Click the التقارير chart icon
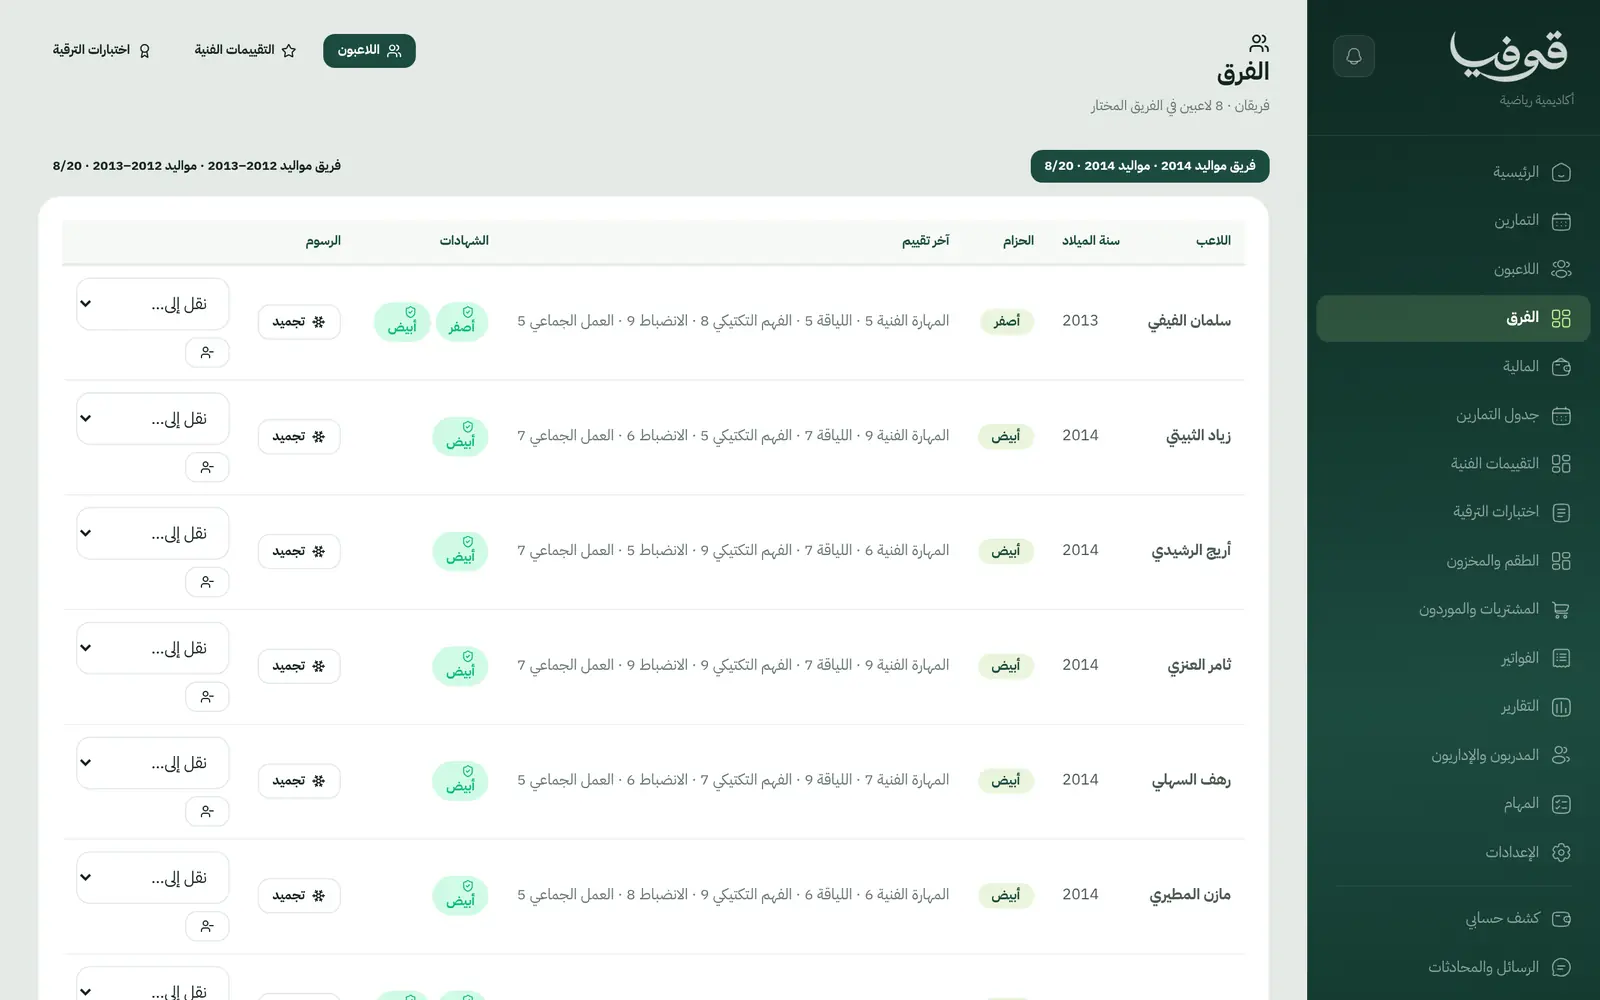Image resolution: width=1600 pixels, height=1000 pixels. tap(1561, 707)
